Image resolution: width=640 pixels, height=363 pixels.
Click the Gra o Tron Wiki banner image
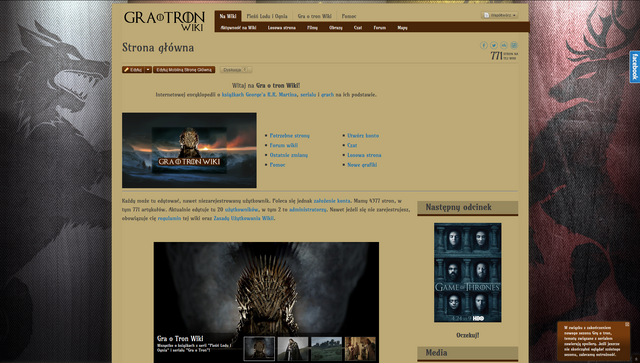tap(189, 150)
